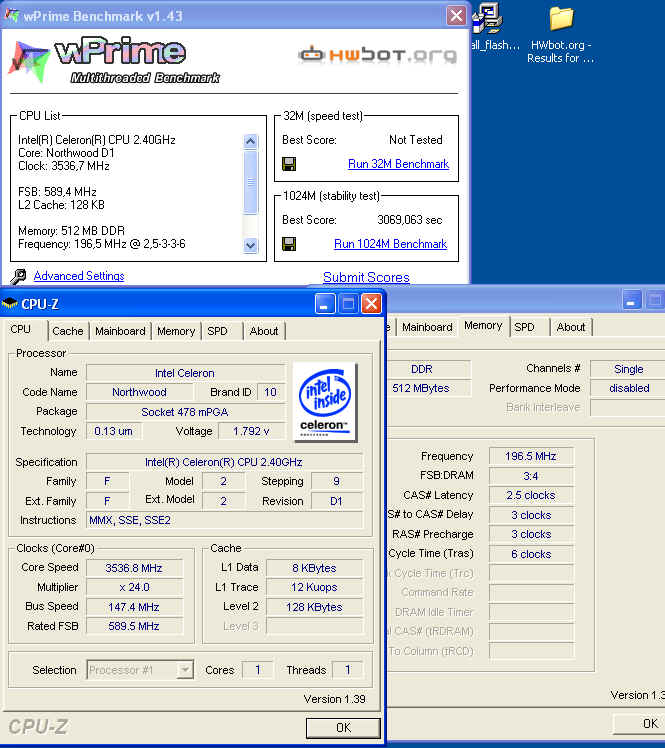Click the Voltage value 1.792 v
Screen dimensions: 665x748
coord(251,431)
